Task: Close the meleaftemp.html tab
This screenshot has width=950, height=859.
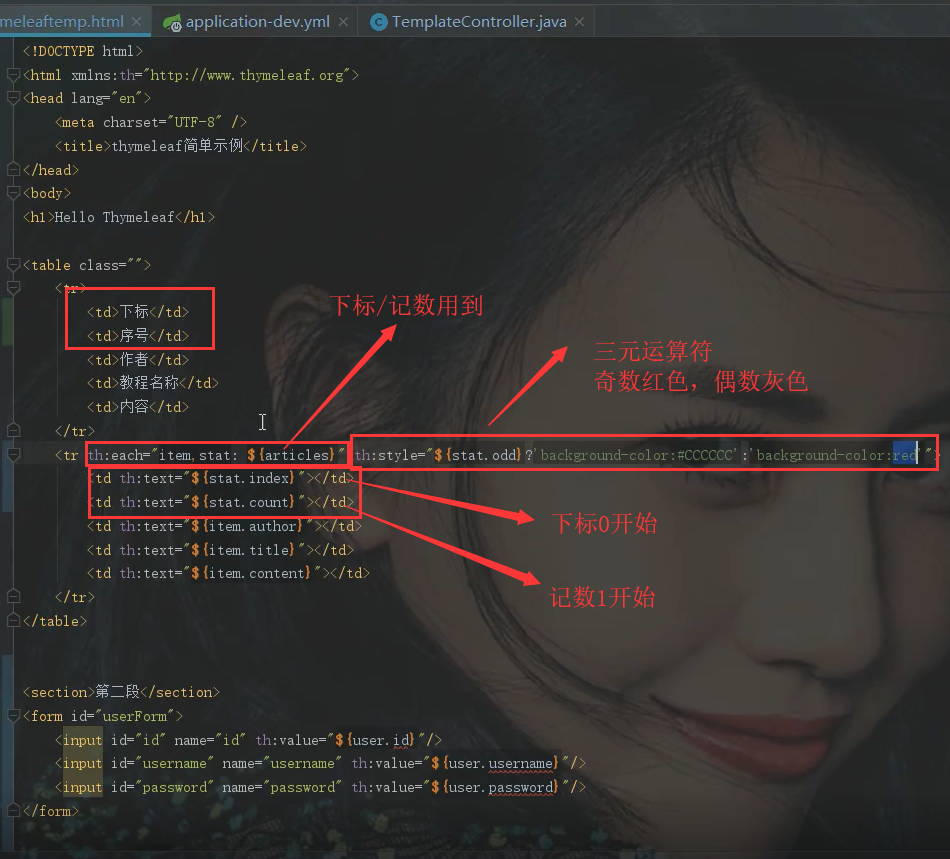Action: click(x=137, y=22)
